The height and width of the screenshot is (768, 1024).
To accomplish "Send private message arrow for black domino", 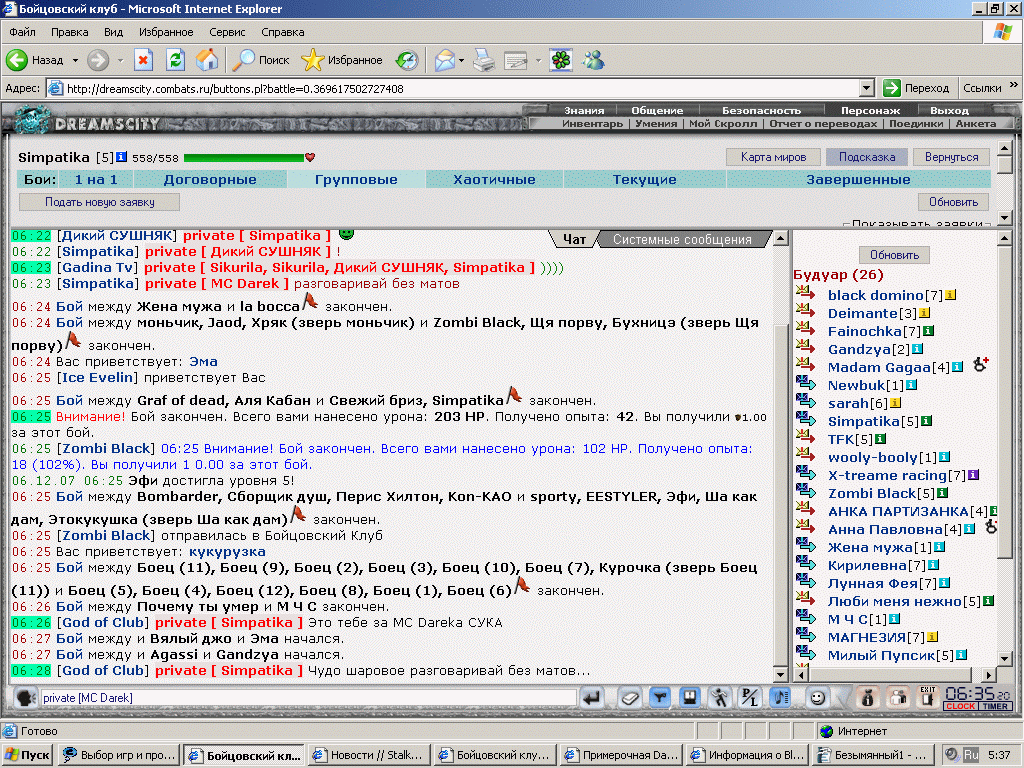I will pos(806,293).
